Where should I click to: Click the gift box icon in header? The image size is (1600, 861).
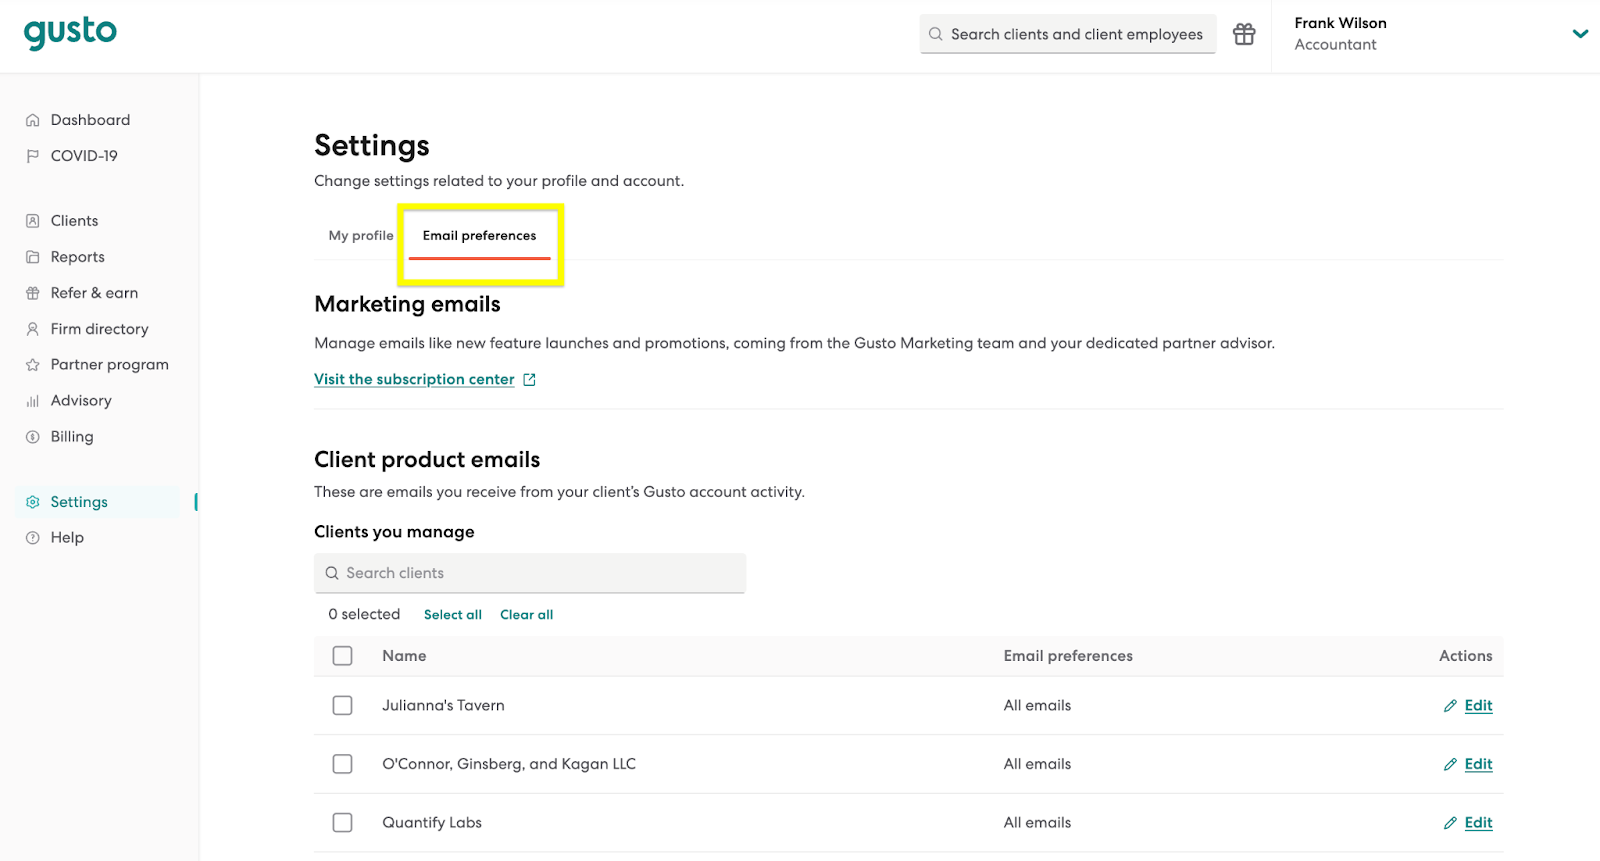pyautogui.click(x=1244, y=34)
